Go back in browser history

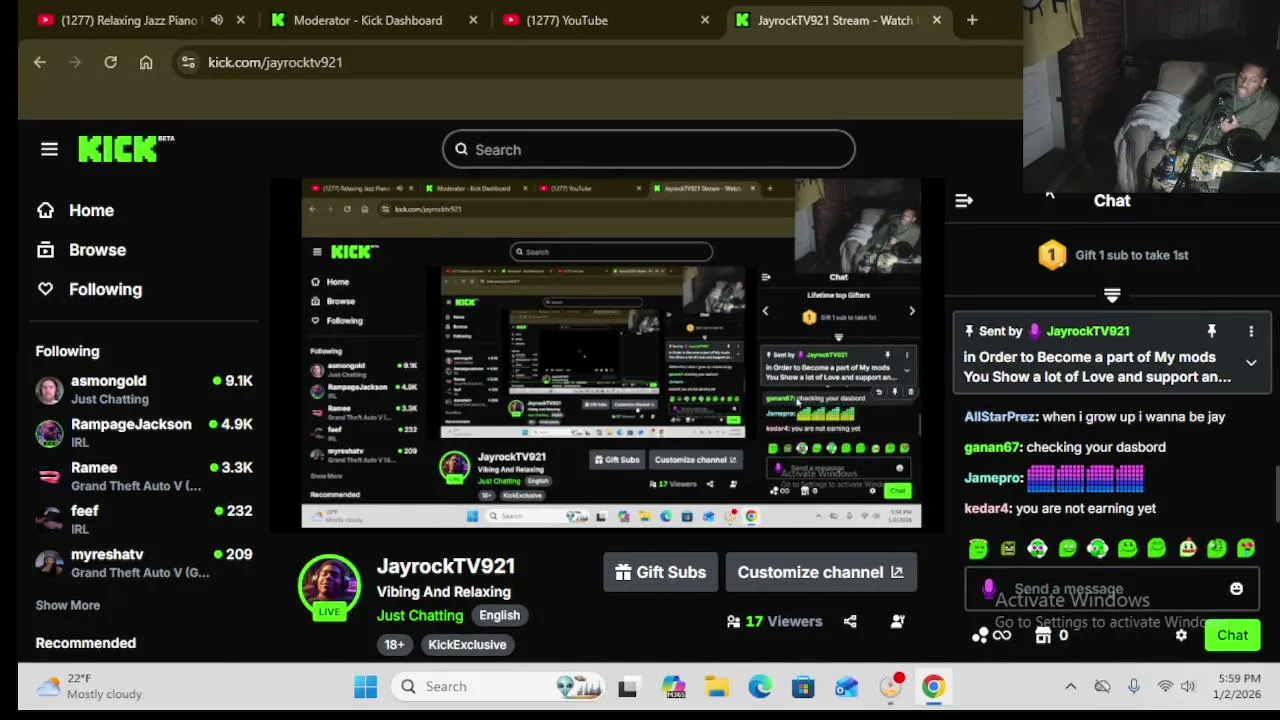pos(40,62)
